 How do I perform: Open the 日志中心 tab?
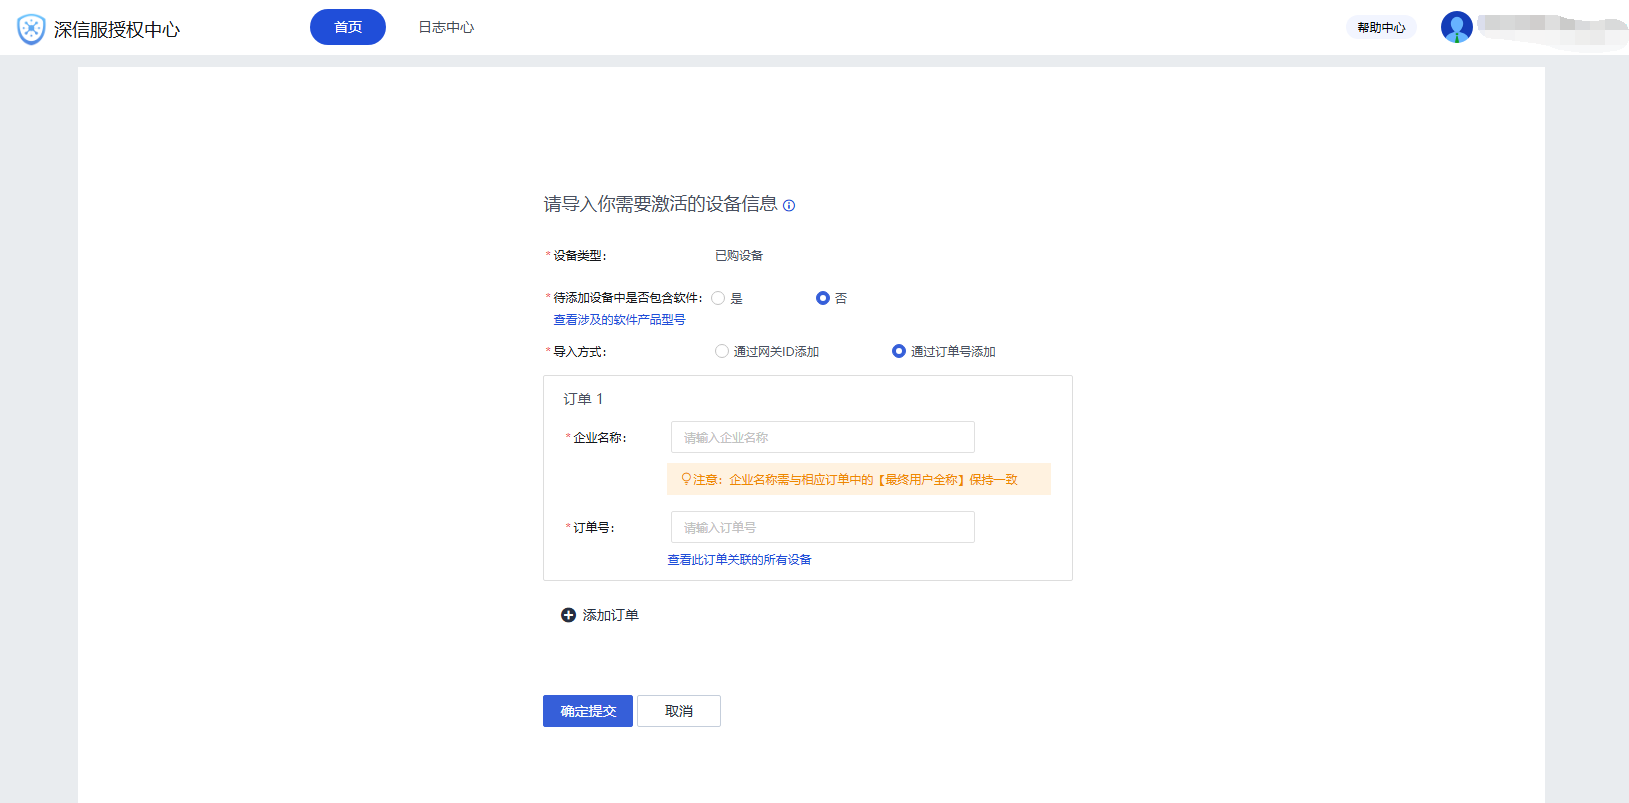coord(446,27)
